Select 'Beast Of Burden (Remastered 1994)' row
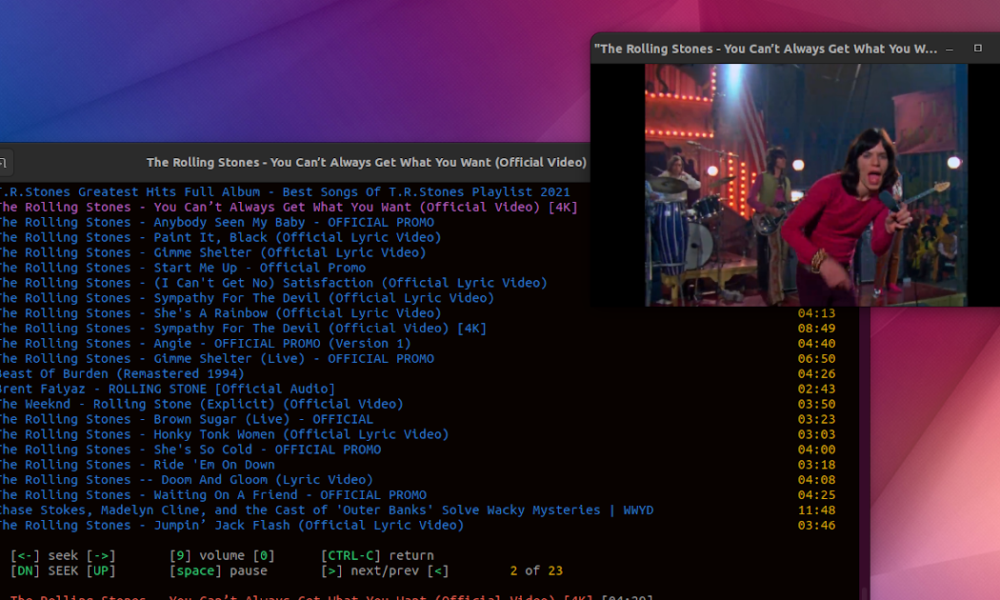The width and height of the screenshot is (1000, 600). [122, 374]
